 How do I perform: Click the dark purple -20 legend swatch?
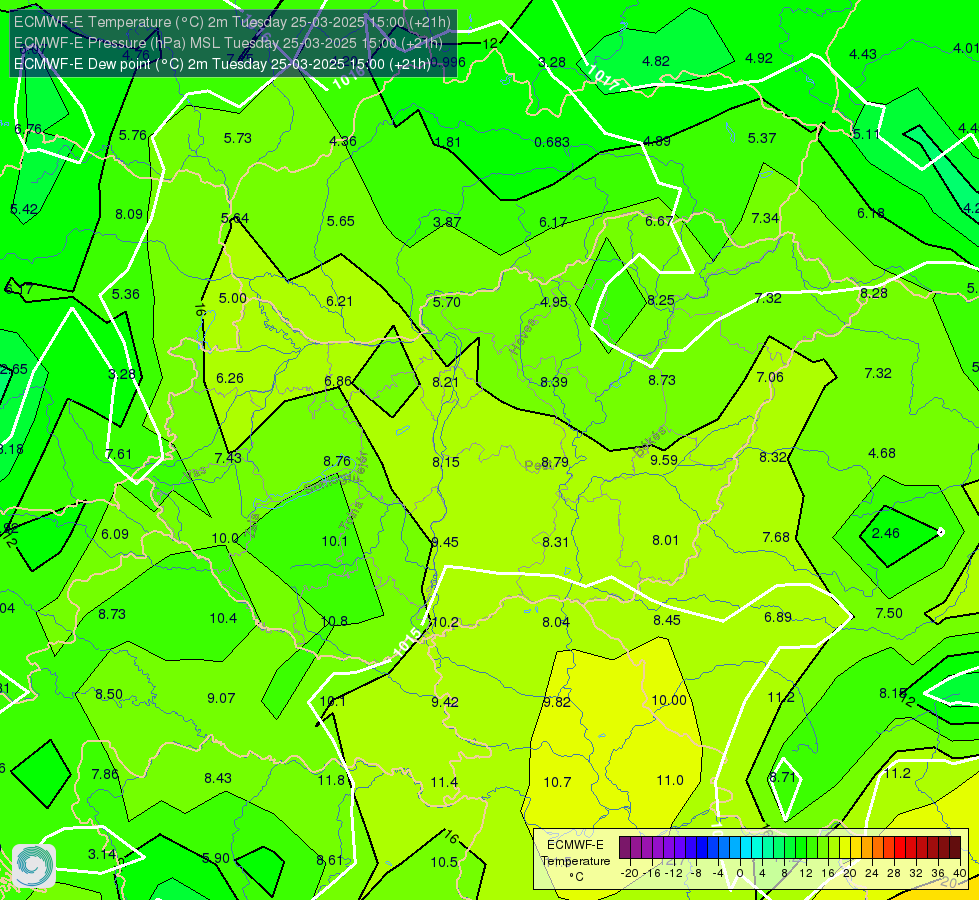[x=625, y=848]
